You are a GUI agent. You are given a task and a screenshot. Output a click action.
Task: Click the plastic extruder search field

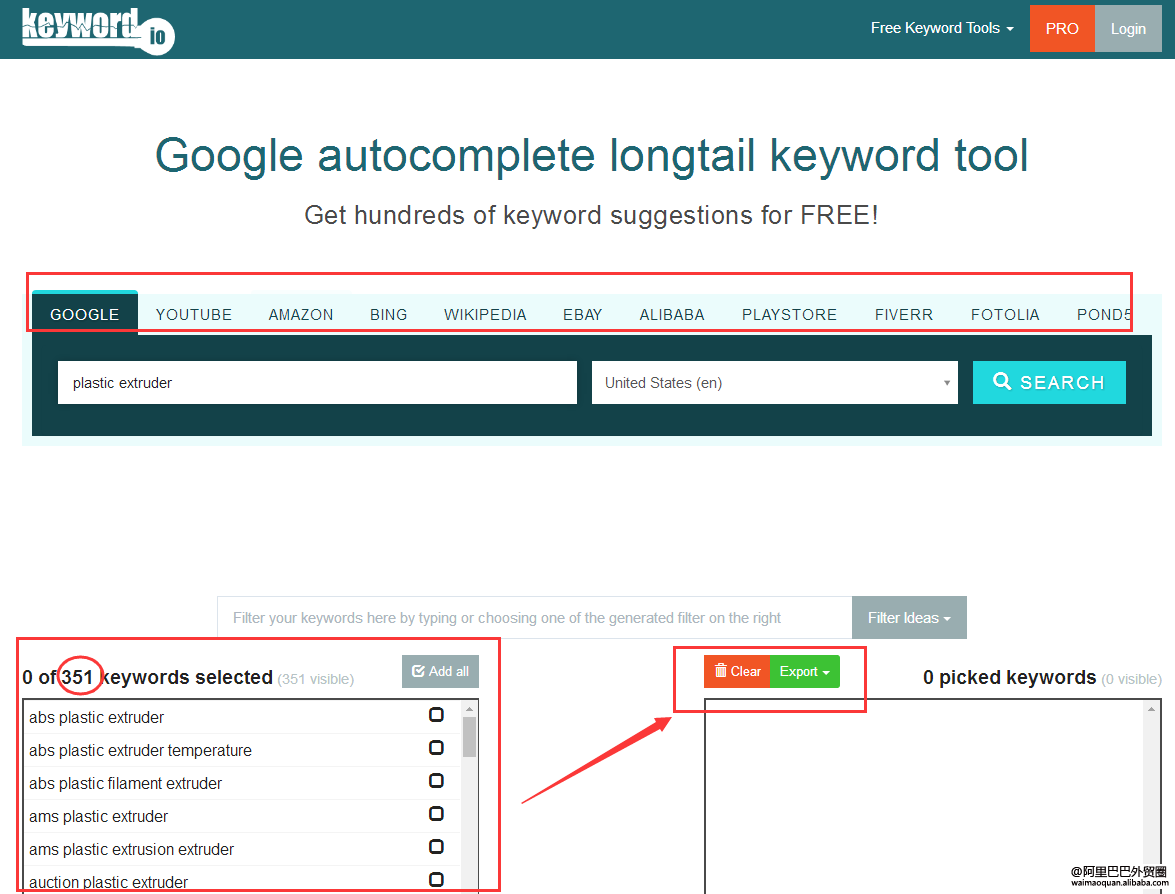(x=317, y=383)
